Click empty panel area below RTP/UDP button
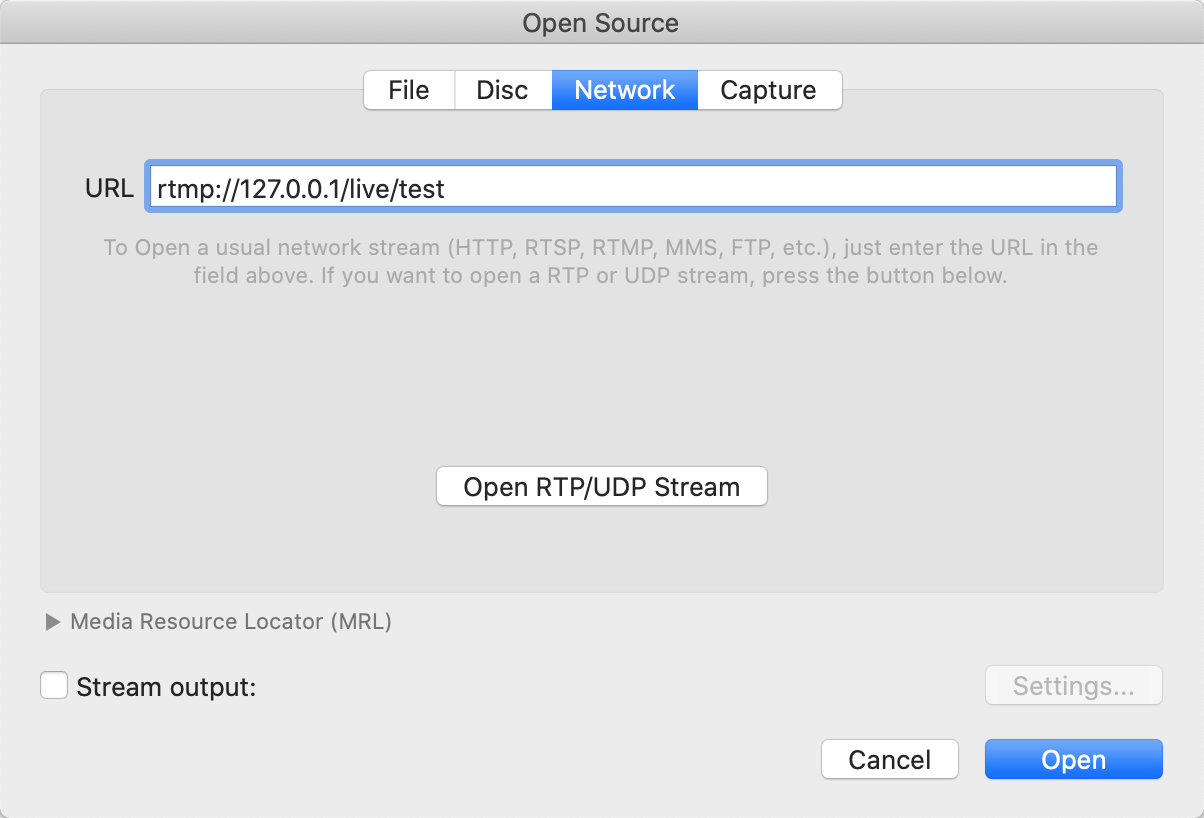This screenshot has width=1204, height=818. coord(600,550)
